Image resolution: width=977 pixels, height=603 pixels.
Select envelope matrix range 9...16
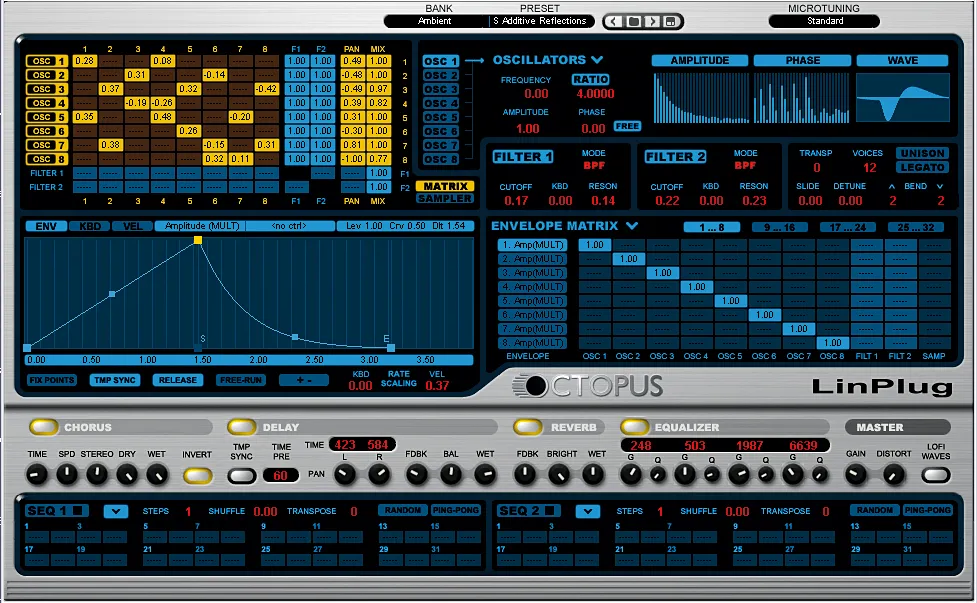[x=779, y=227]
